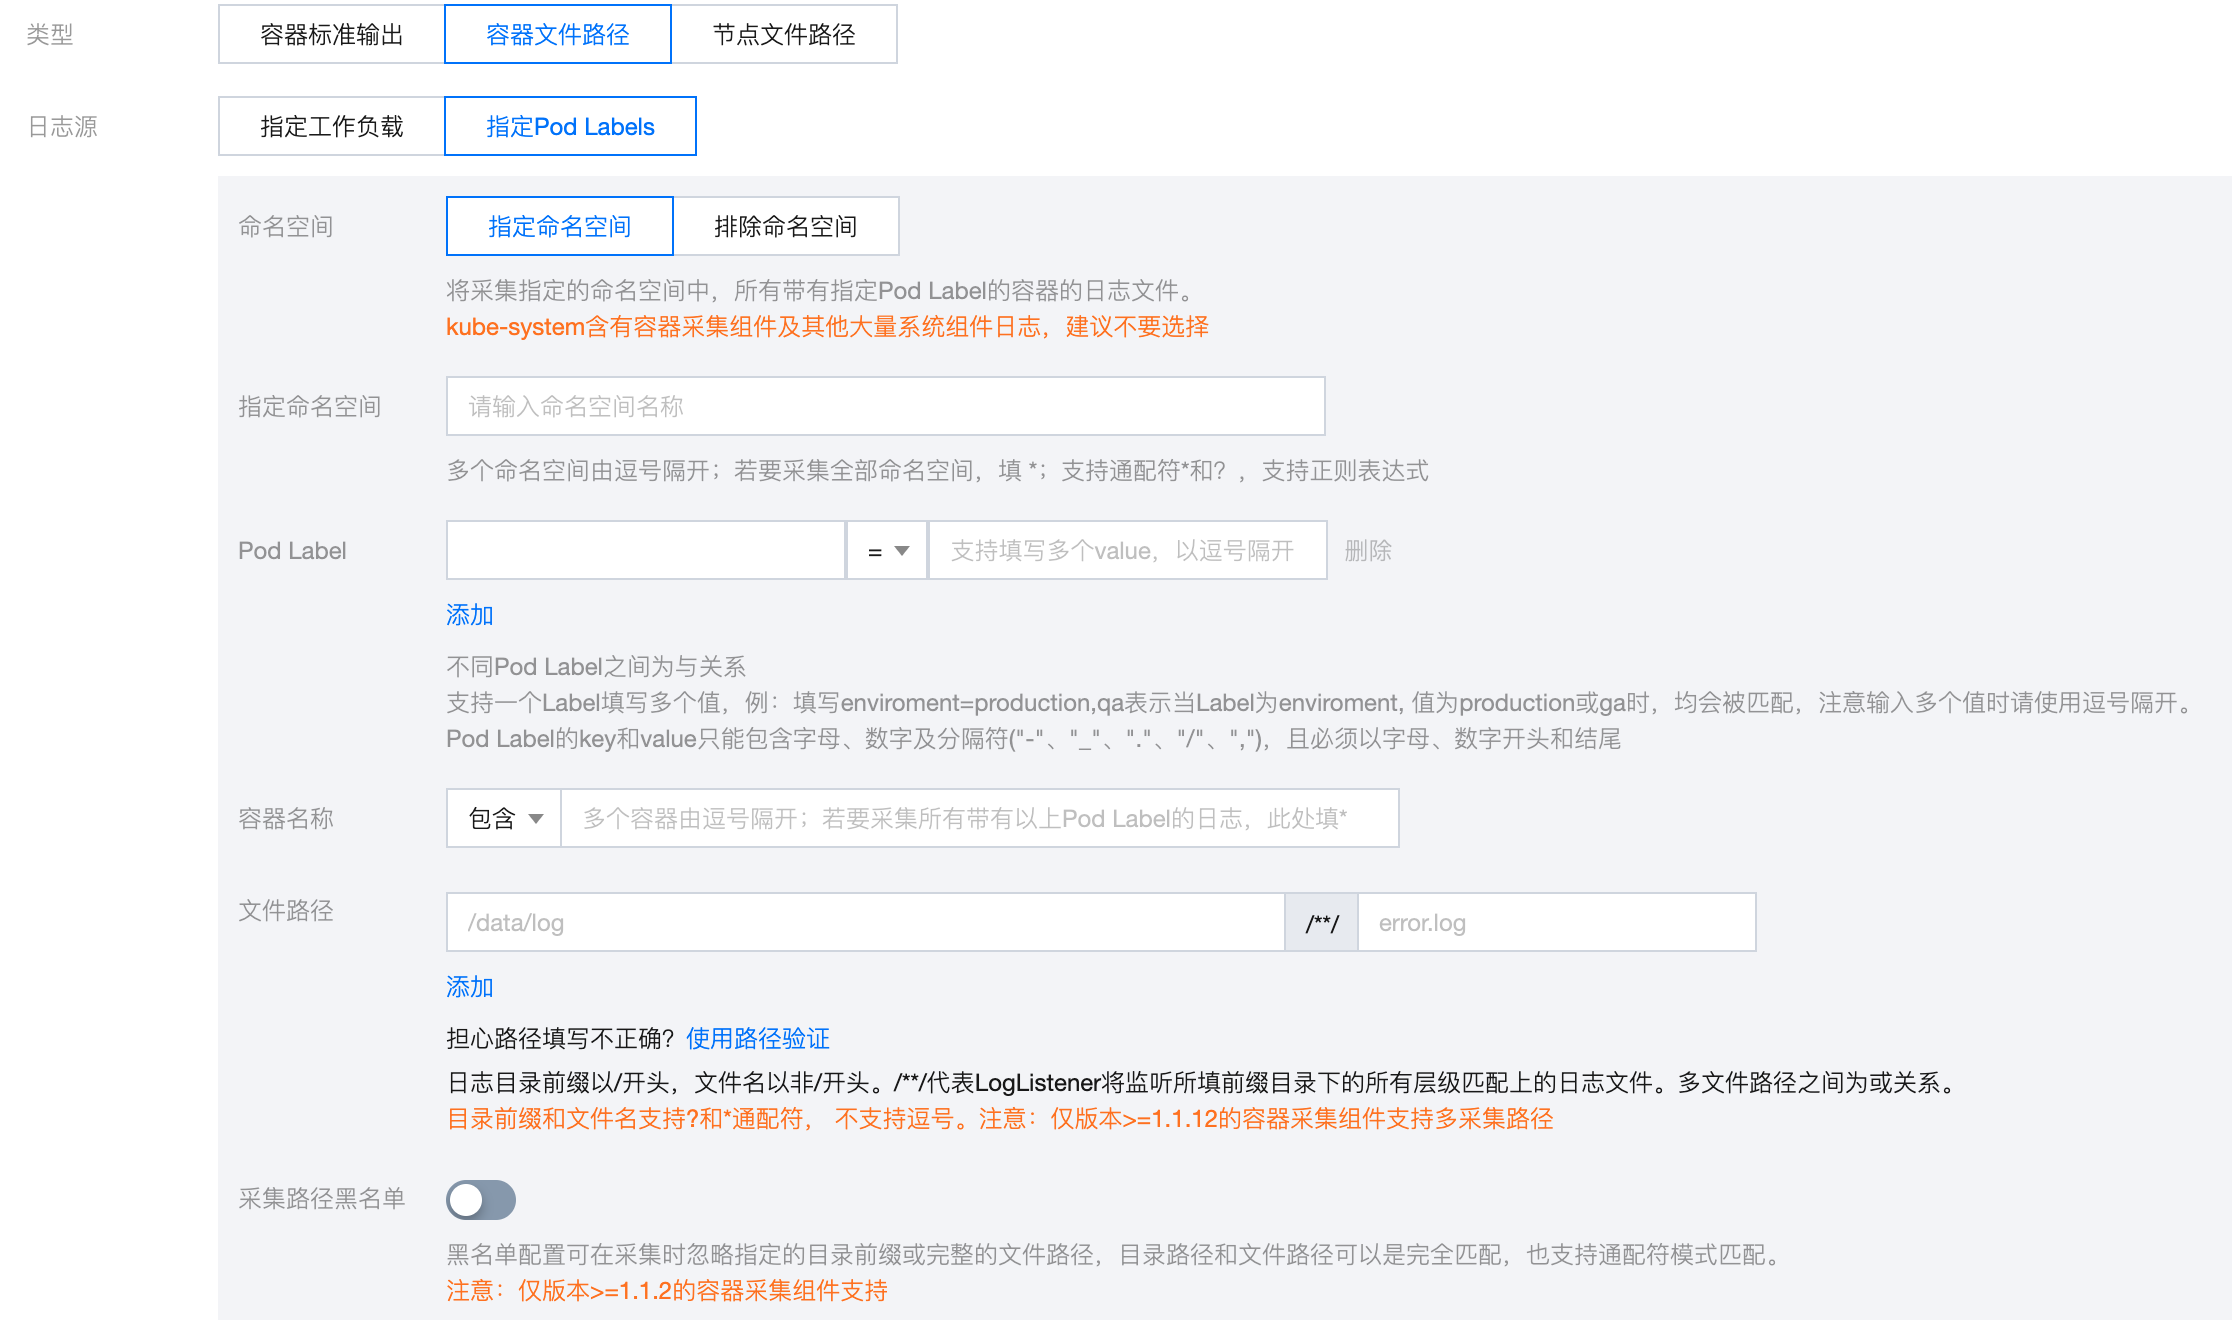Screen dimensions: 2232x1320
Task: Open the Pod Label operator dropdown
Action: 887,551
